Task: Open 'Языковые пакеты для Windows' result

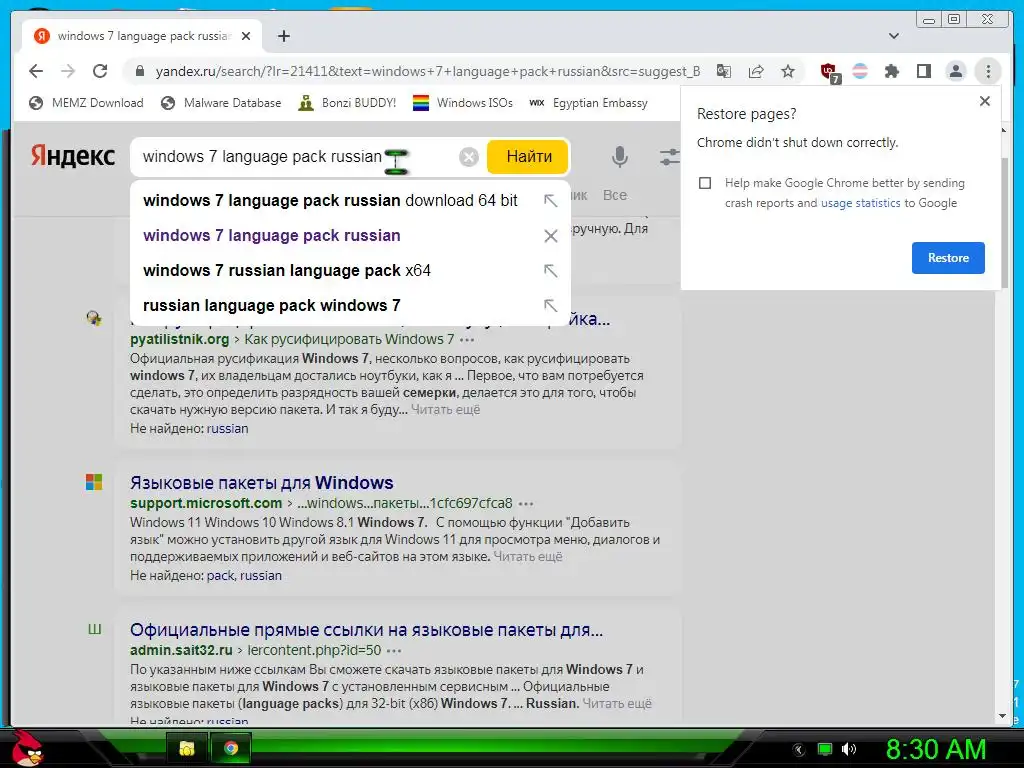Action: point(262,483)
